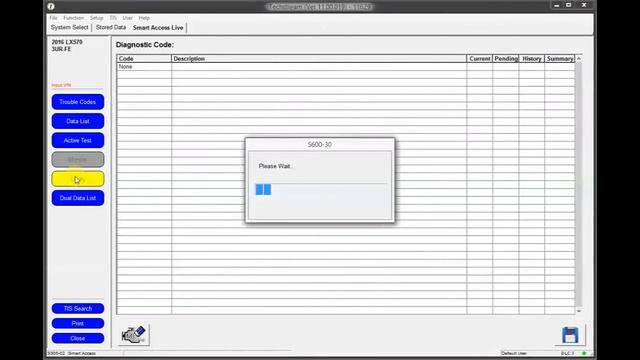Click the DLC 3 status bar entry
This screenshot has width=640, height=360.
tap(567, 353)
